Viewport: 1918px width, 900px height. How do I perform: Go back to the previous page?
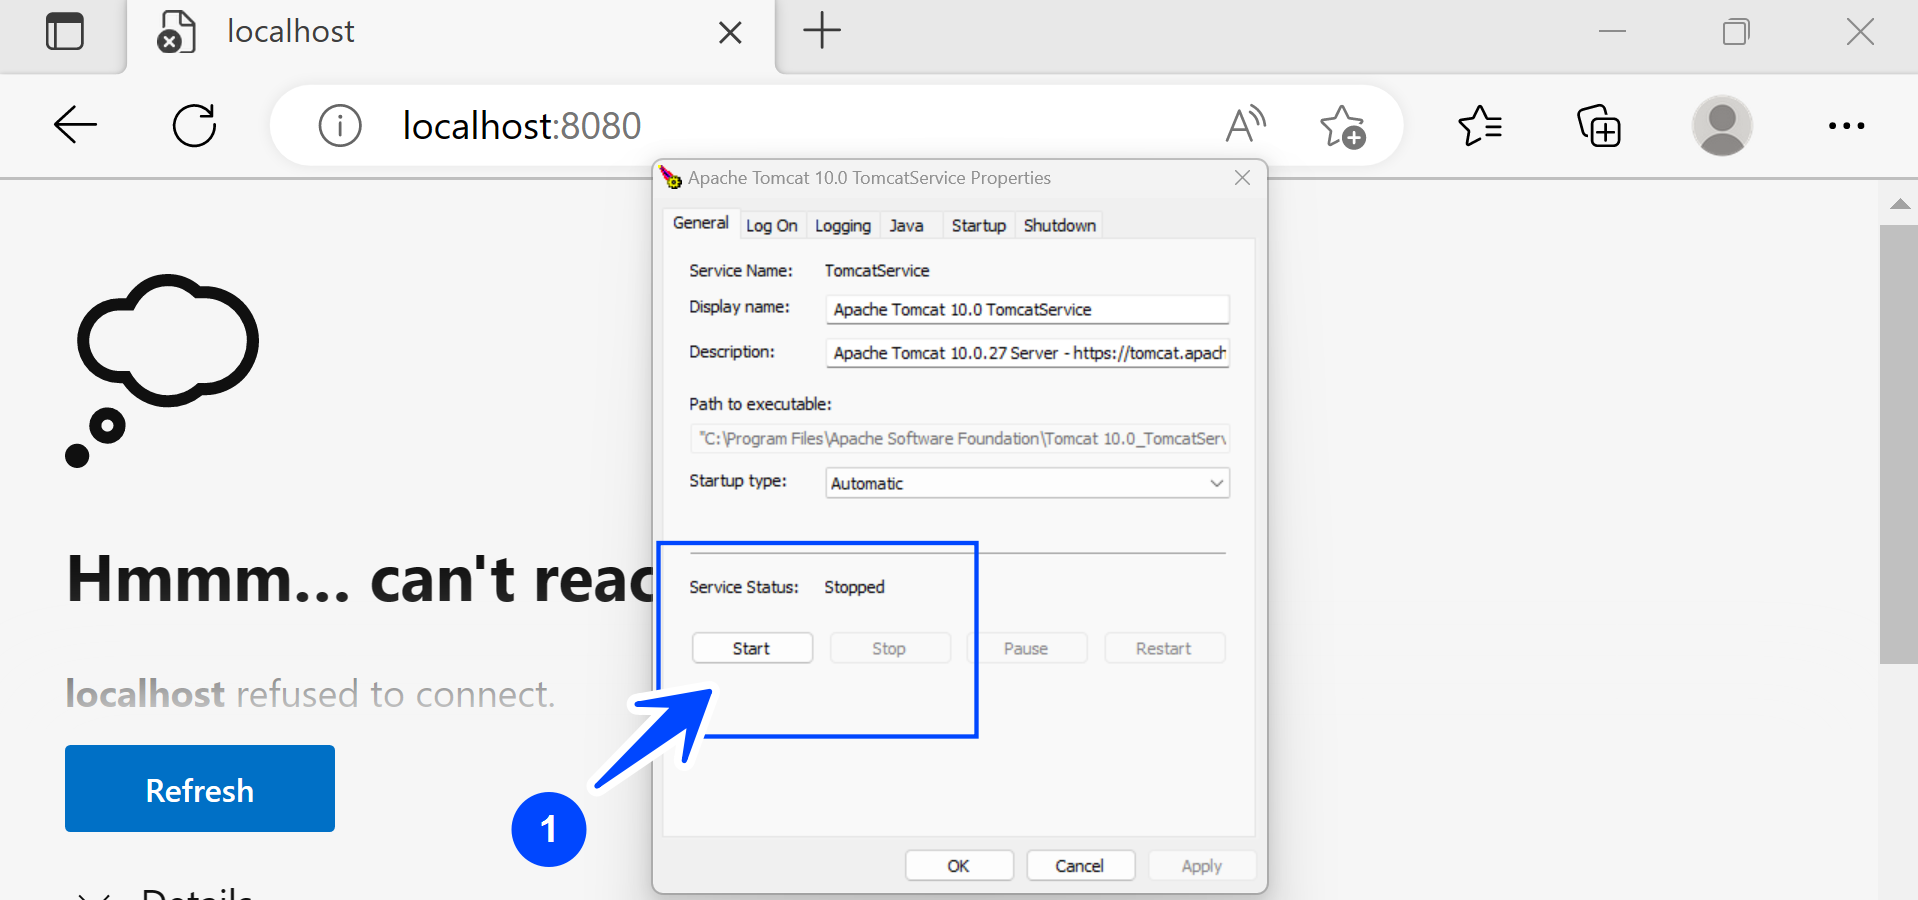[75, 126]
